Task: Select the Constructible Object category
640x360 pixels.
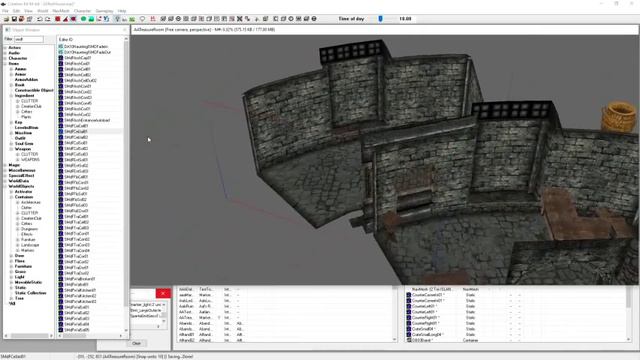Action: coord(34,90)
